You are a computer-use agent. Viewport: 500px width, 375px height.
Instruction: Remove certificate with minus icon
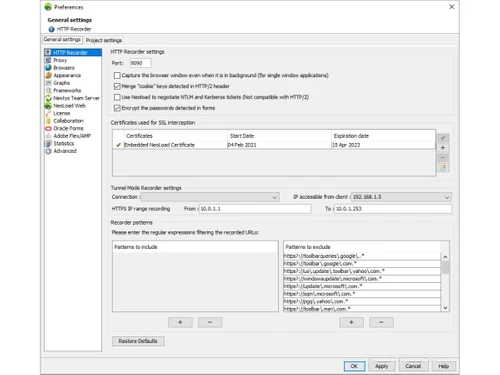443,158
